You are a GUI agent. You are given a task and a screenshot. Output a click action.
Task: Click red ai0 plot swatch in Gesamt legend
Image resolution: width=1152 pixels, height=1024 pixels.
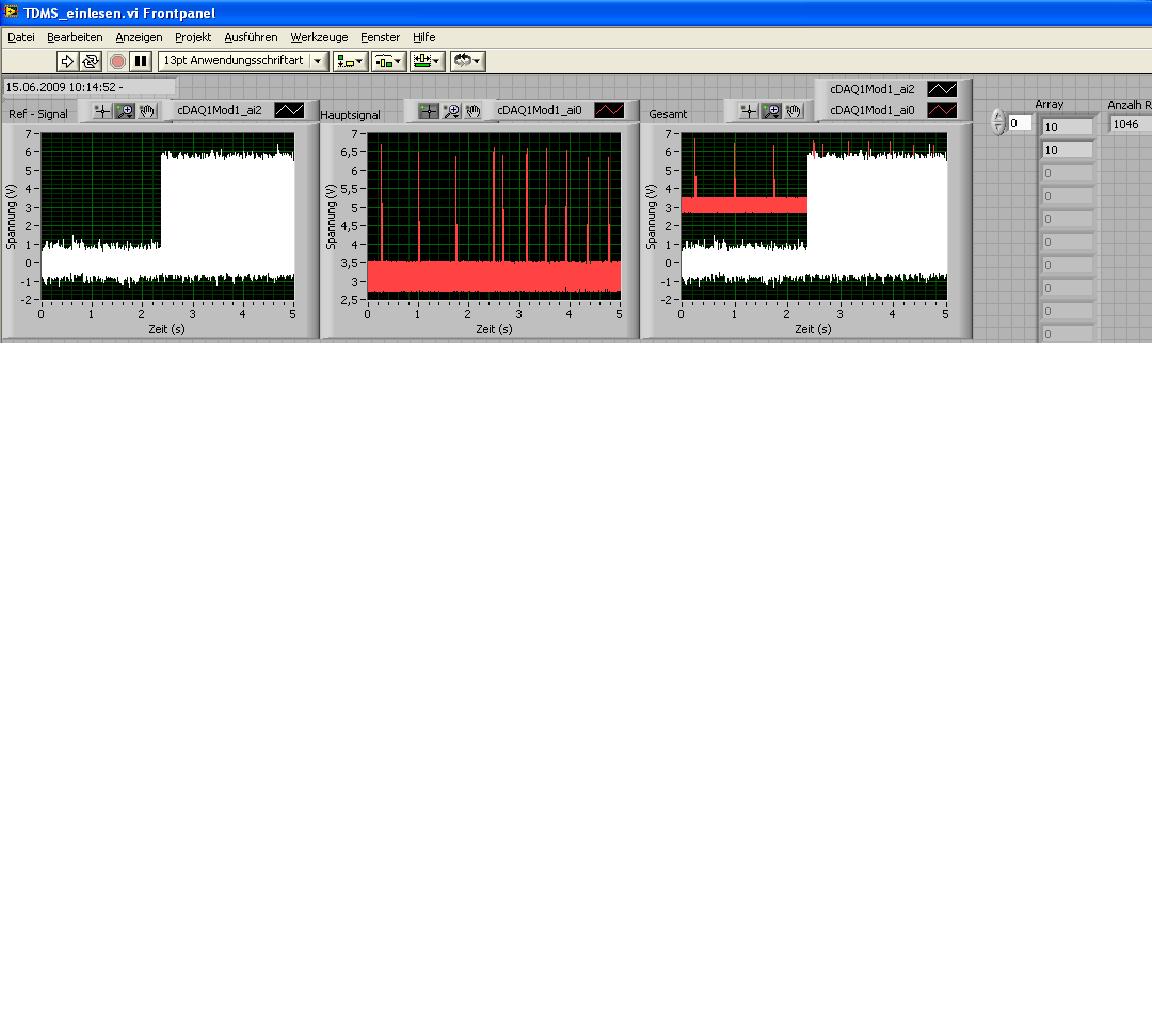[x=942, y=110]
